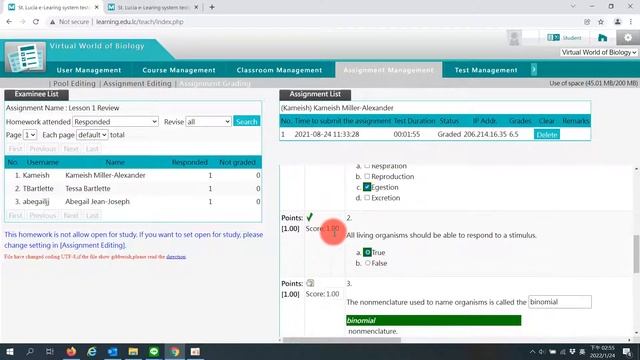Click the user avatar picture

click(x=514, y=38)
